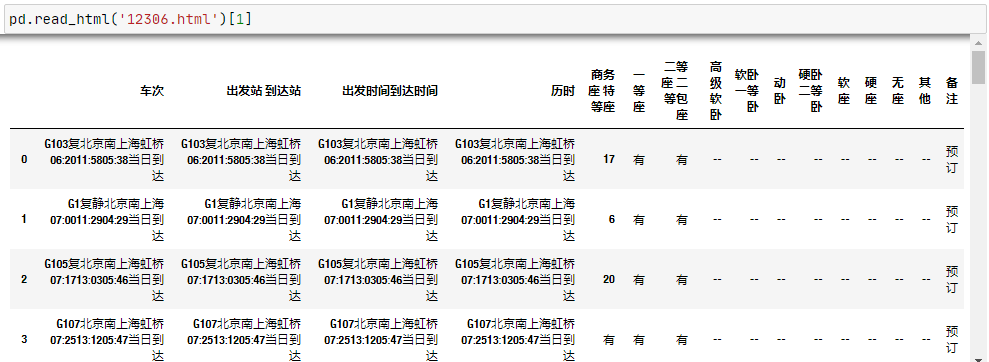Click the G105 cell under 出发站 到达站 column
Image resolution: width=989 pixels, height=362 pixels.
tap(241, 279)
